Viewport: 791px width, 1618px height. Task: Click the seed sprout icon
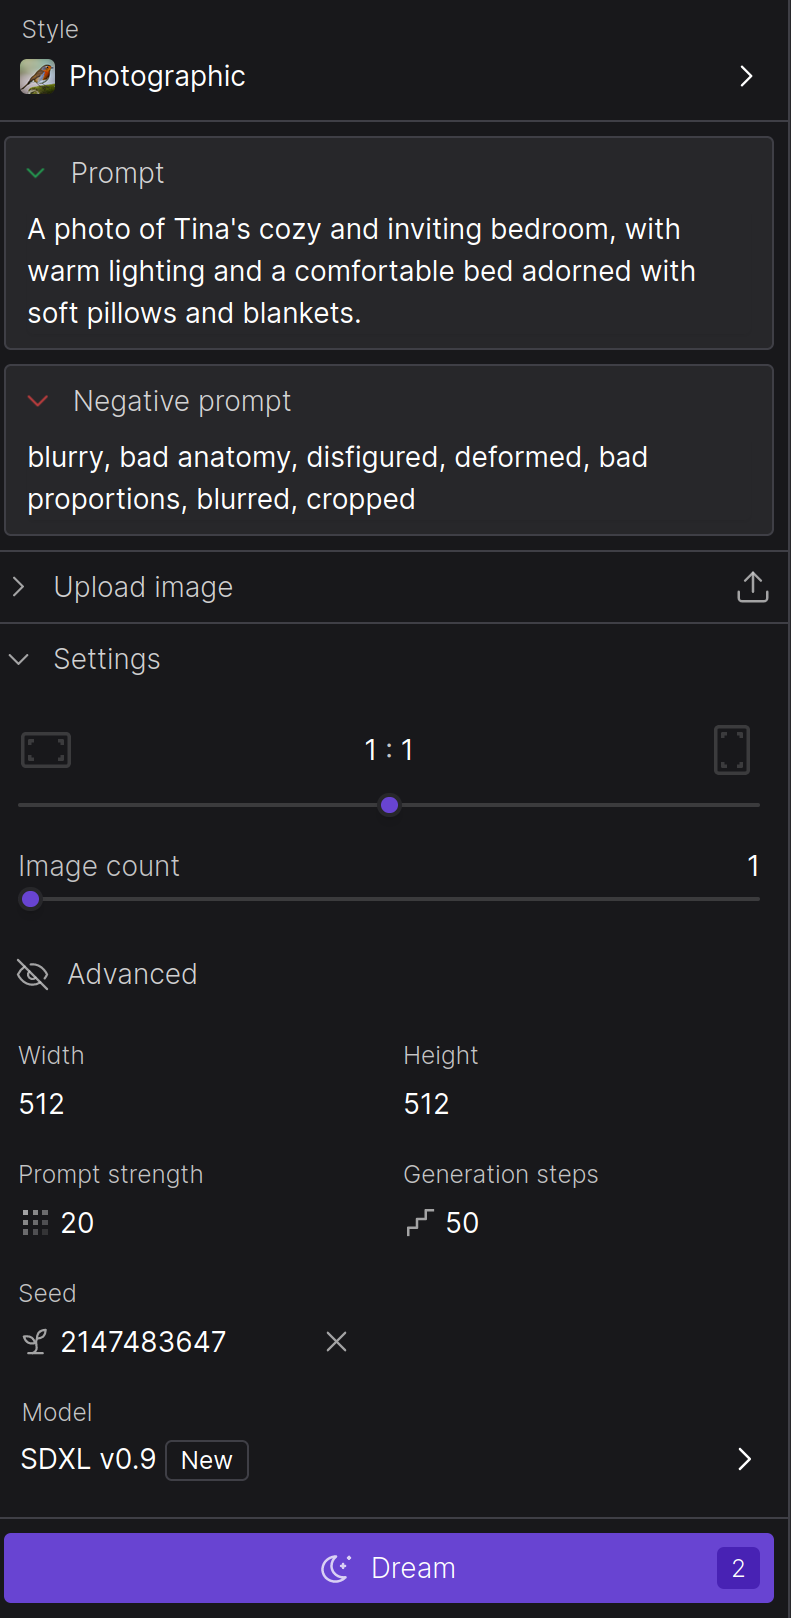pyautogui.click(x=34, y=1341)
